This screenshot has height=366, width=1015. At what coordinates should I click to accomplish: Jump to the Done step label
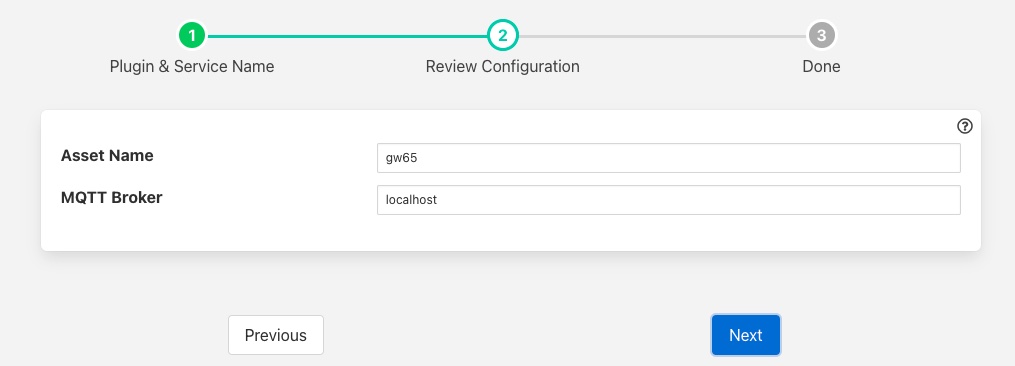coord(821,66)
